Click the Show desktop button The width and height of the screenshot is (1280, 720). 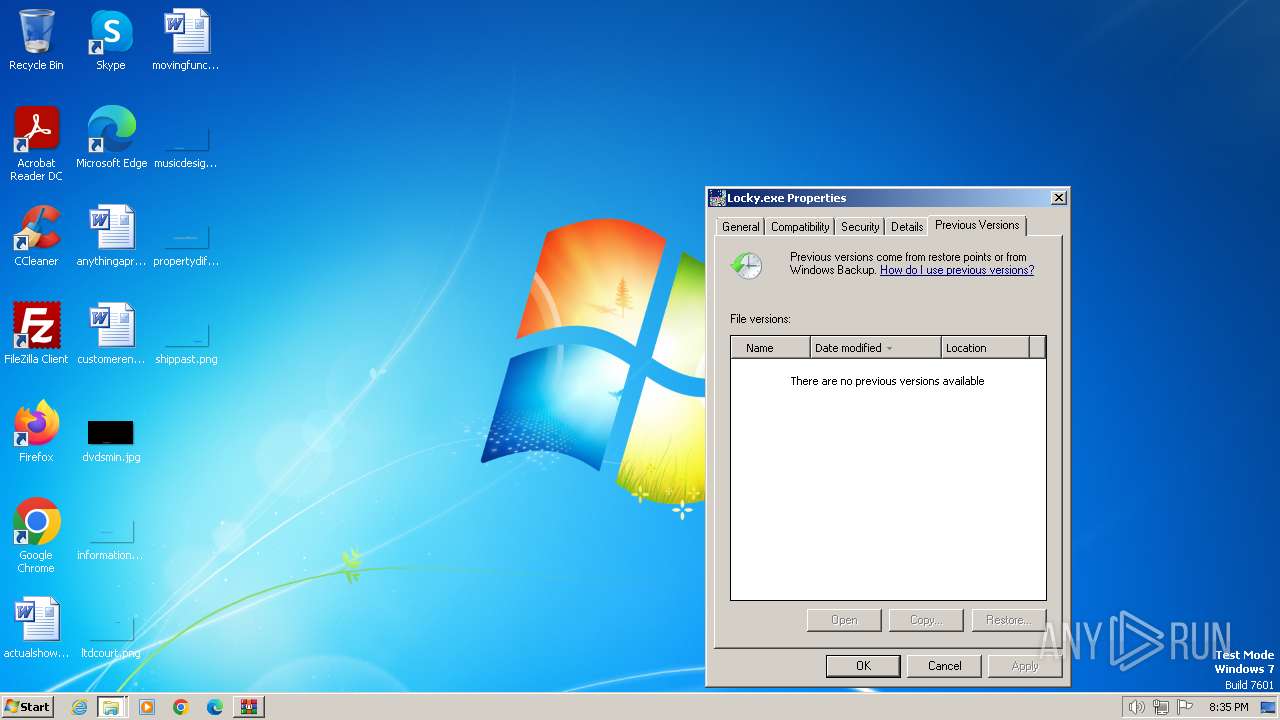click(x=1269, y=707)
